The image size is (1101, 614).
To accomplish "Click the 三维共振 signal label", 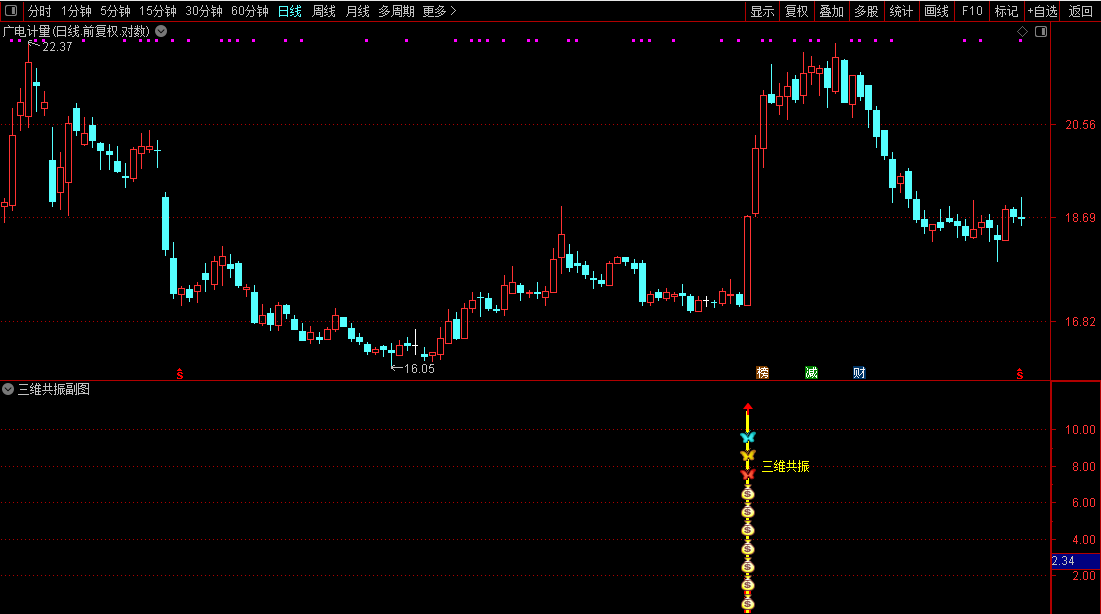I will coord(786,466).
